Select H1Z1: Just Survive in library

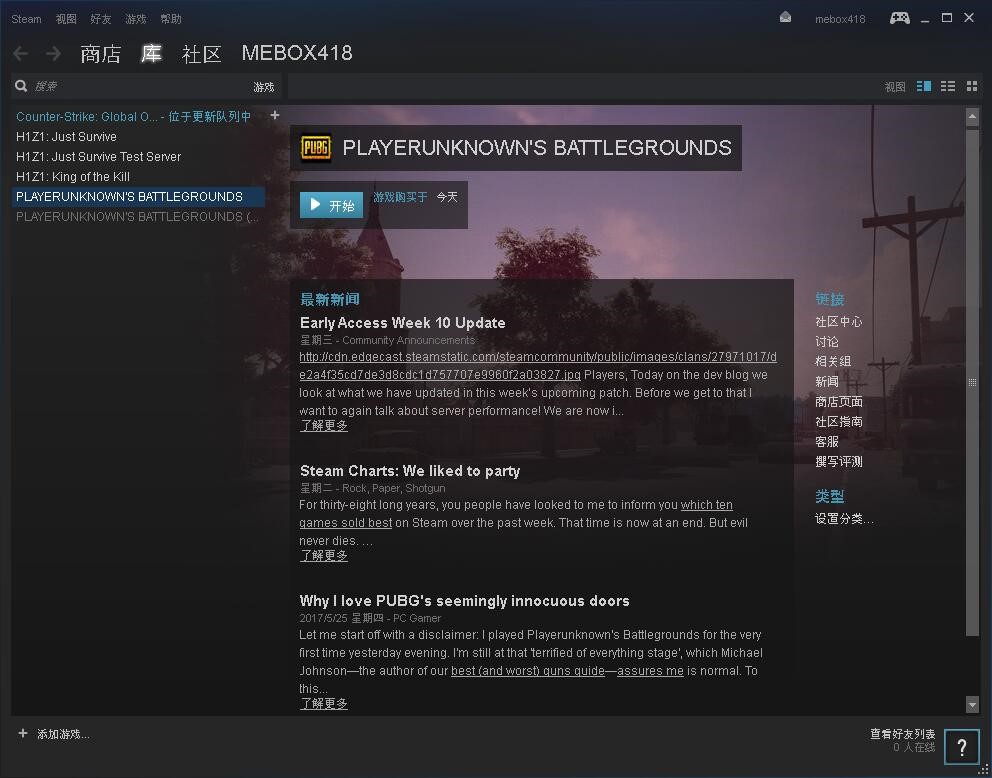(x=66, y=137)
